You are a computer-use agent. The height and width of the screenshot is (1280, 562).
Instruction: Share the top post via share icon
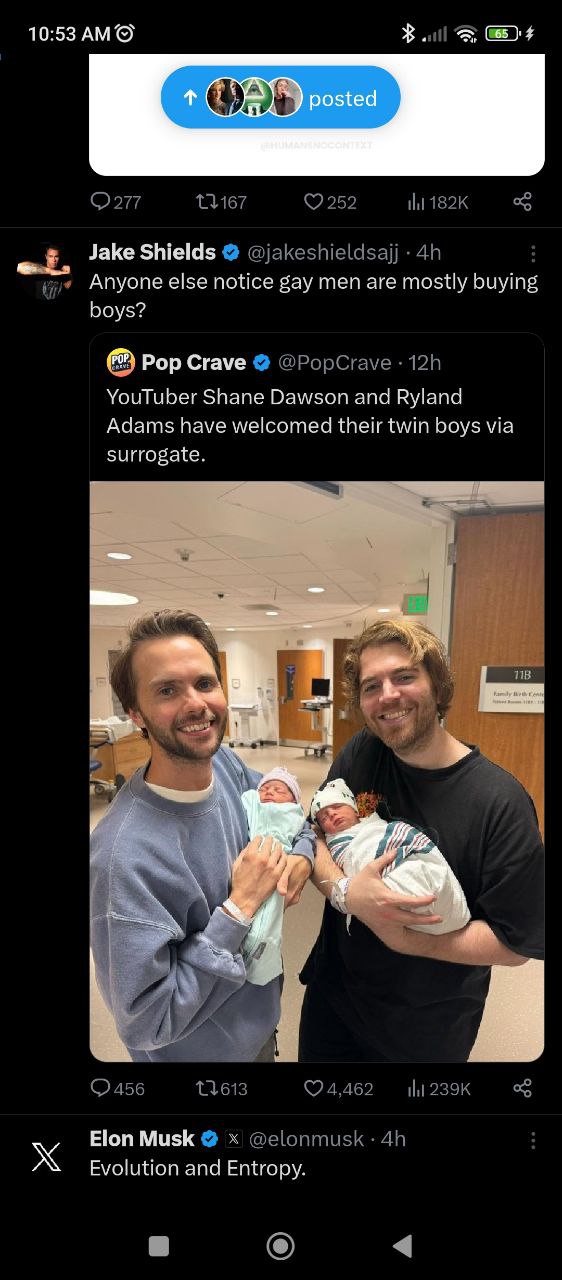tap(522, 201)
